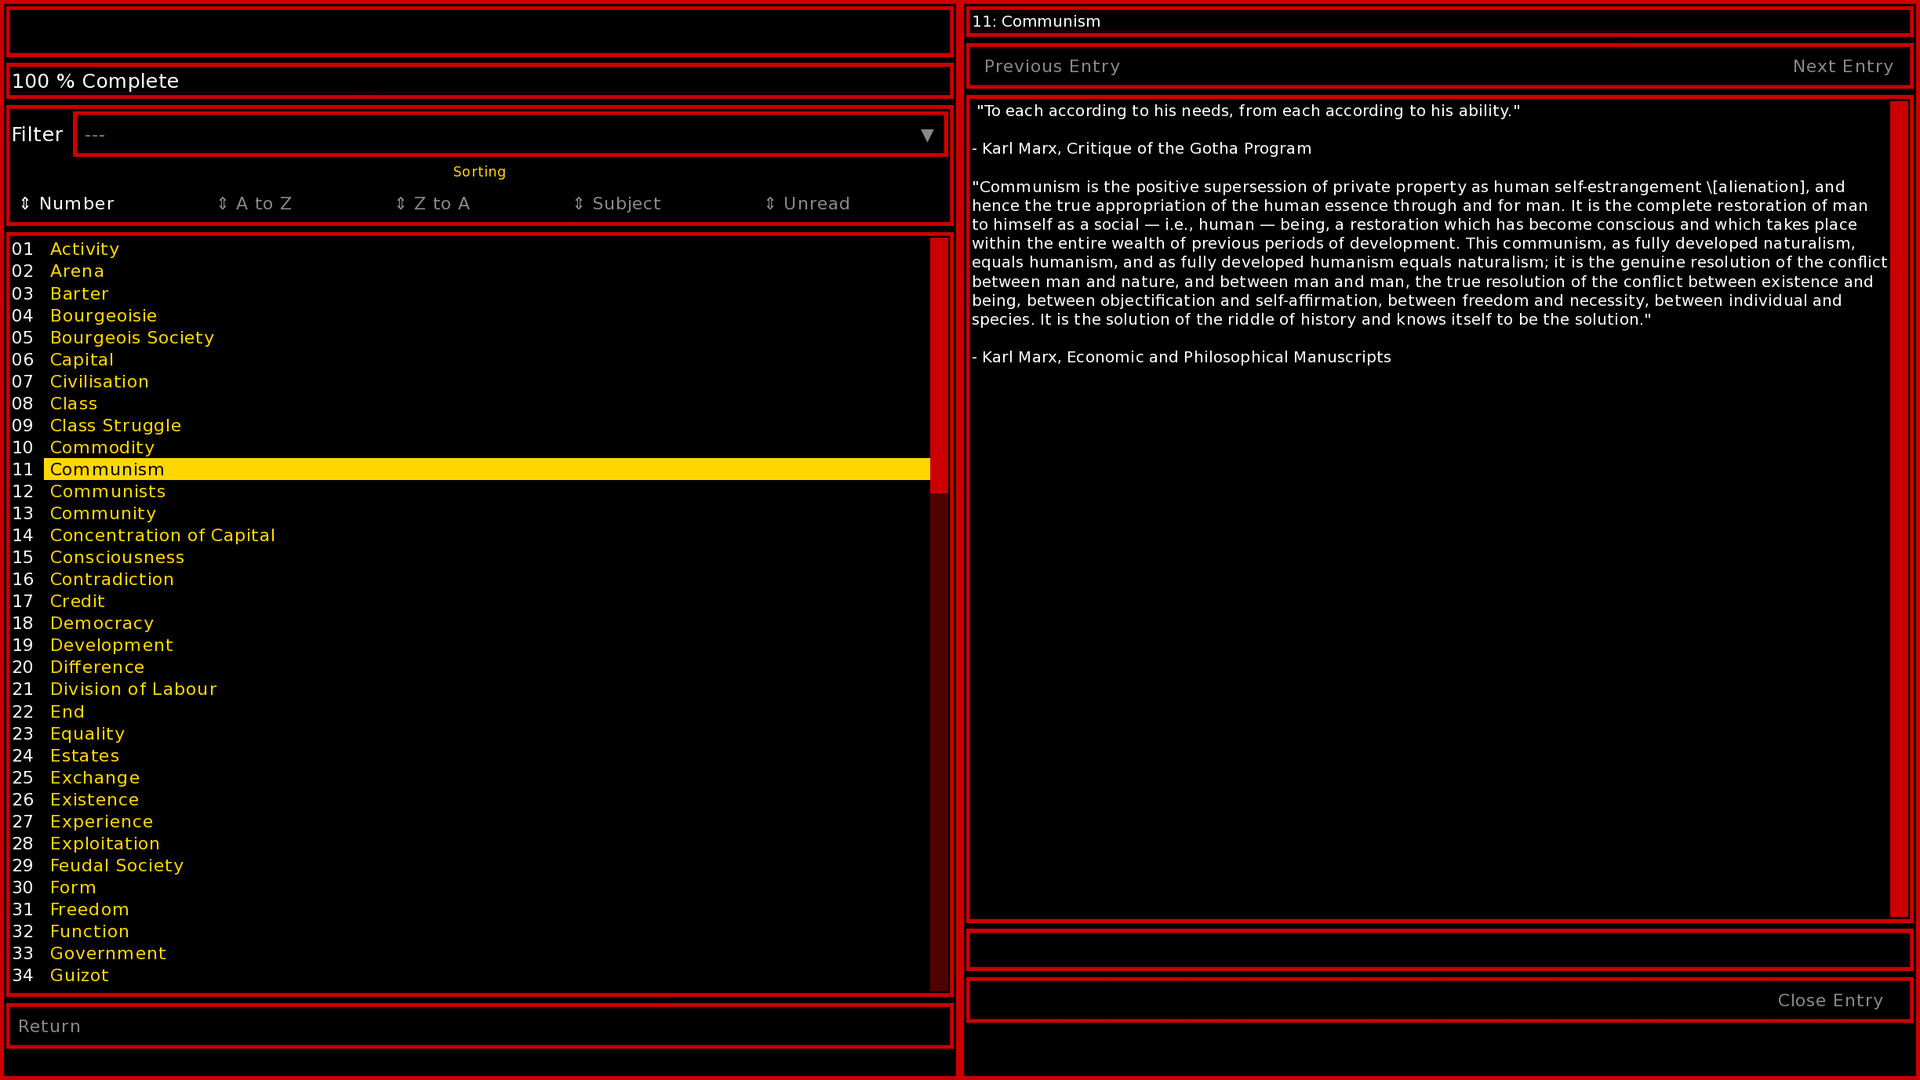
Task: Click the sort arrows icon beside Z to A
Action: 400,203
